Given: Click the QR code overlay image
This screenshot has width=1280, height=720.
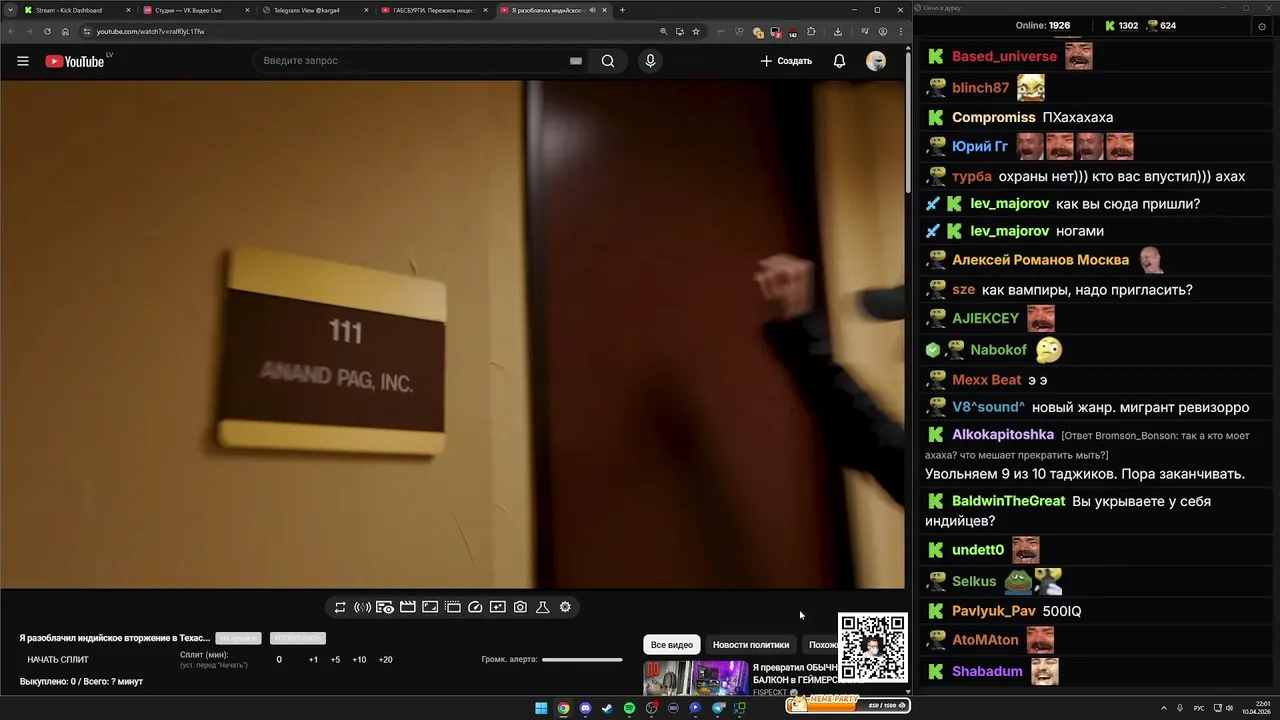Looking at the screenshot, I should [x=873, y=648].
